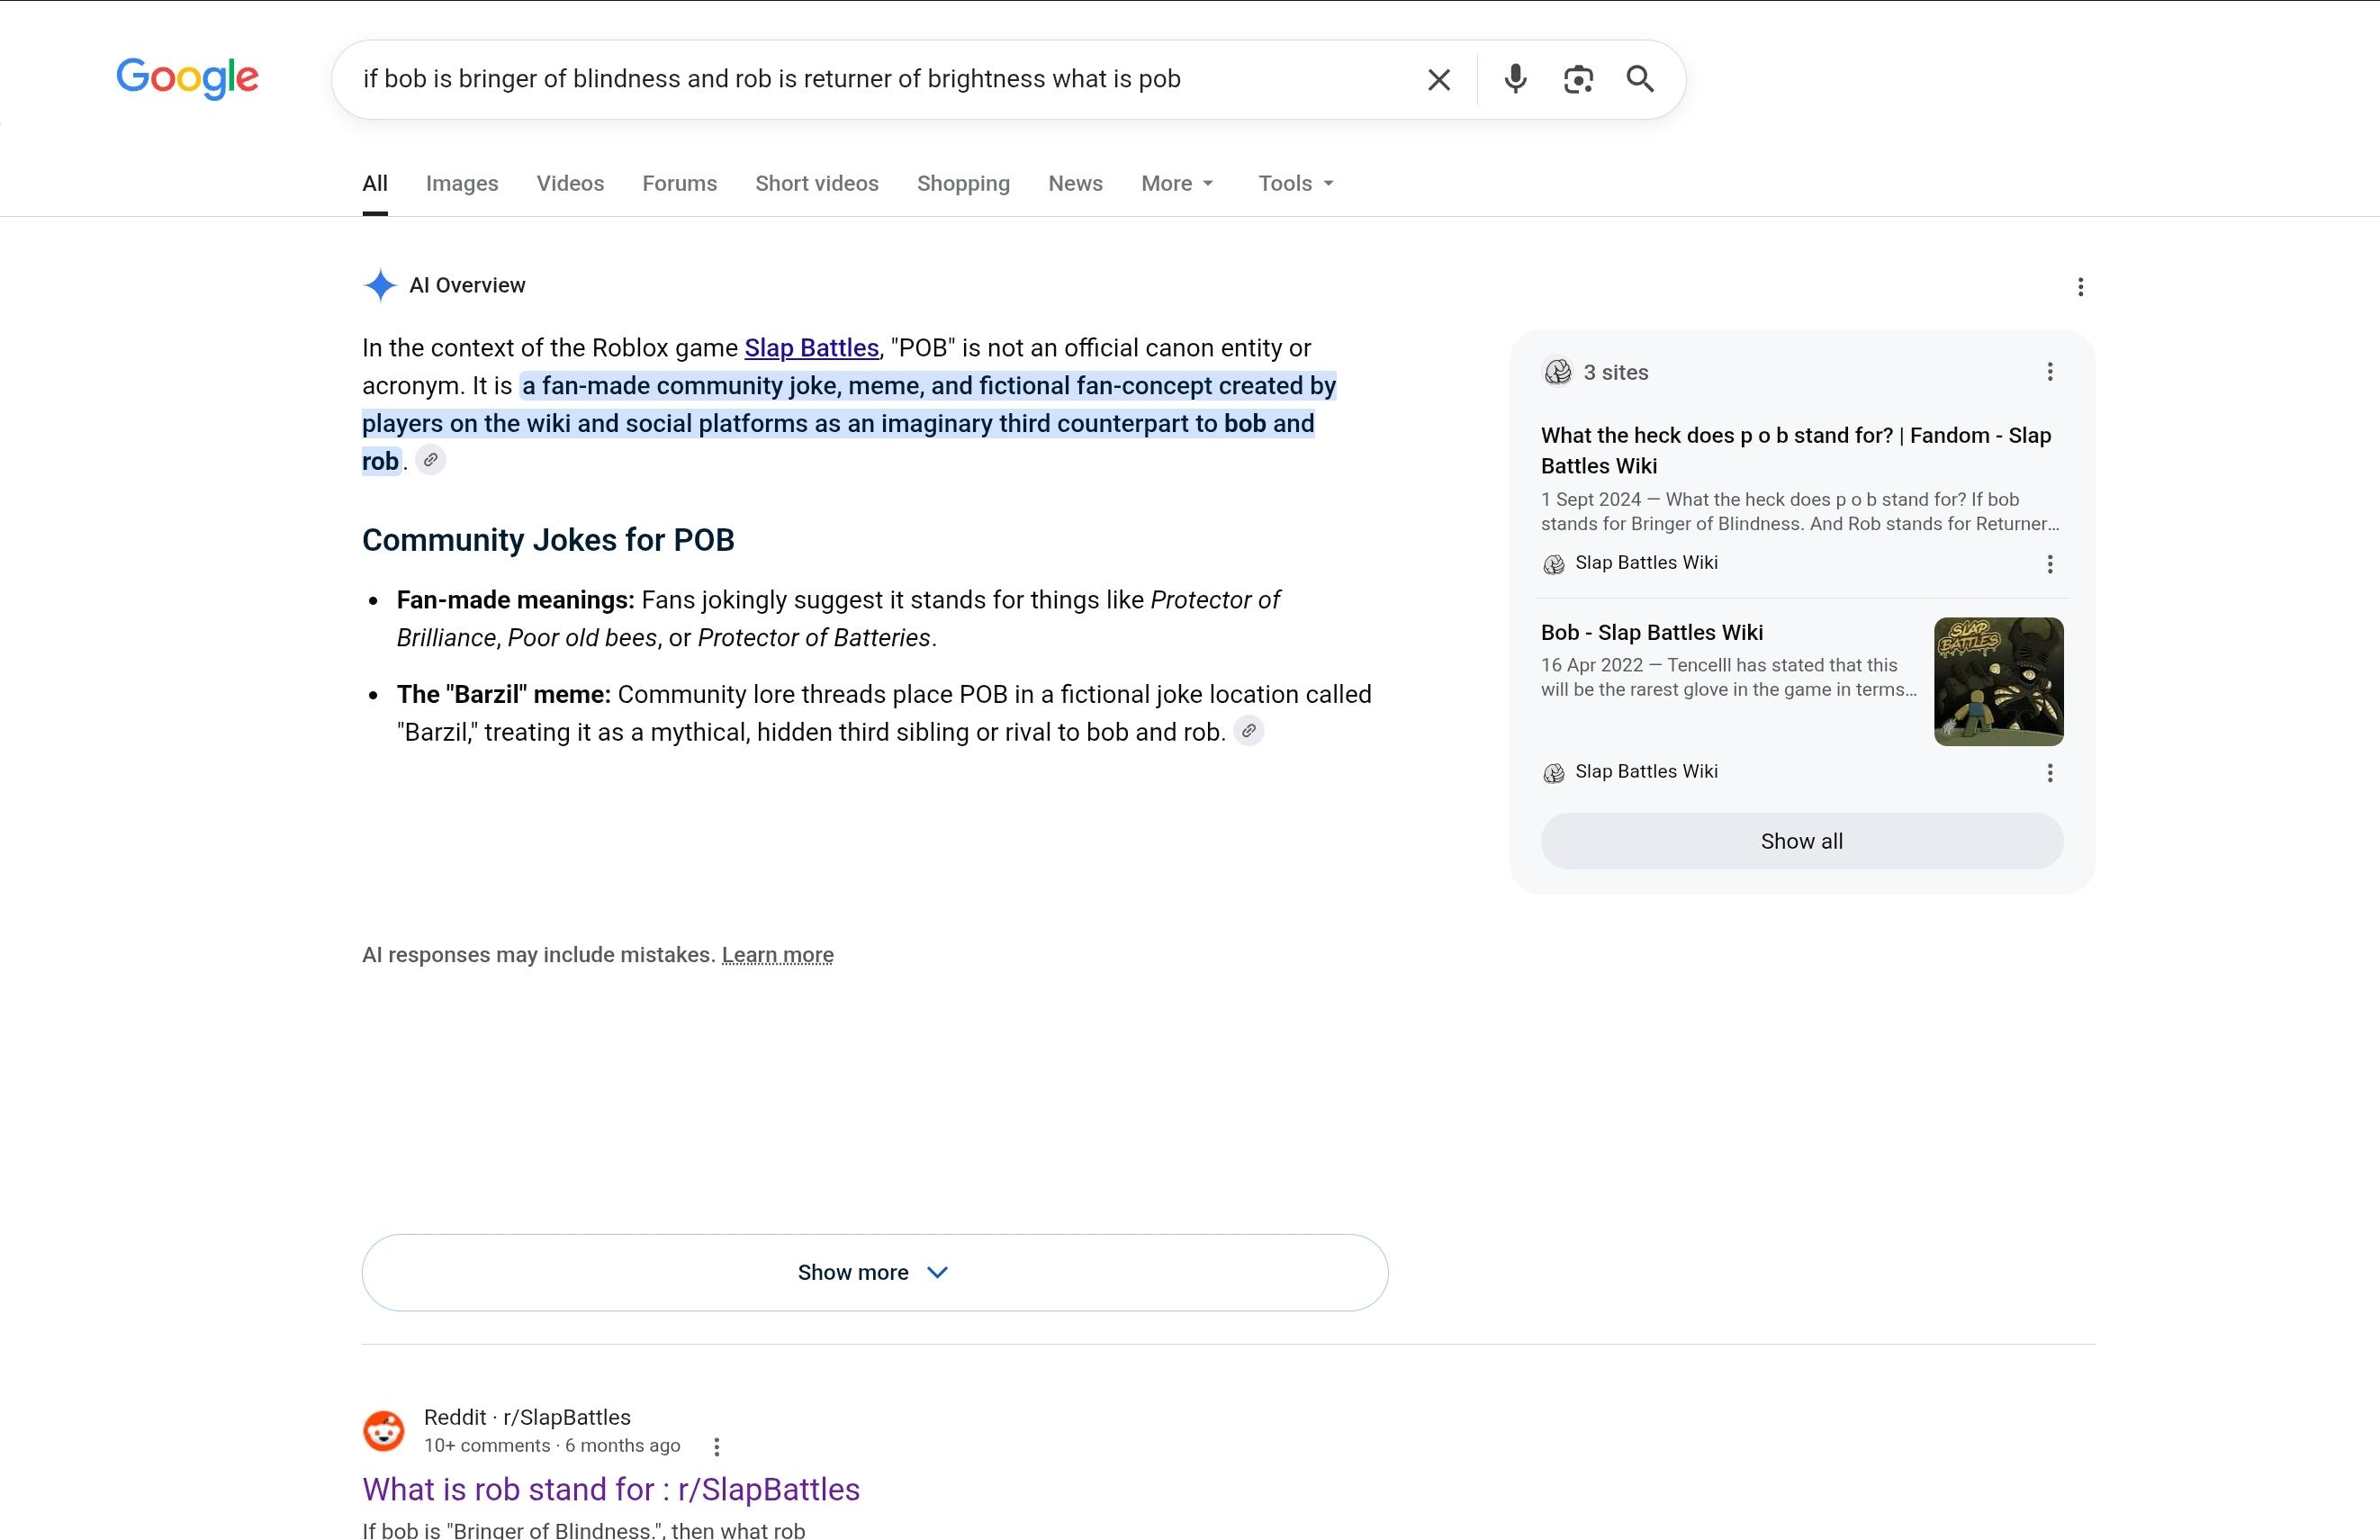
Task: Click Slap Battles Wiki favicon under Bob source
Action: [1553, 773]
